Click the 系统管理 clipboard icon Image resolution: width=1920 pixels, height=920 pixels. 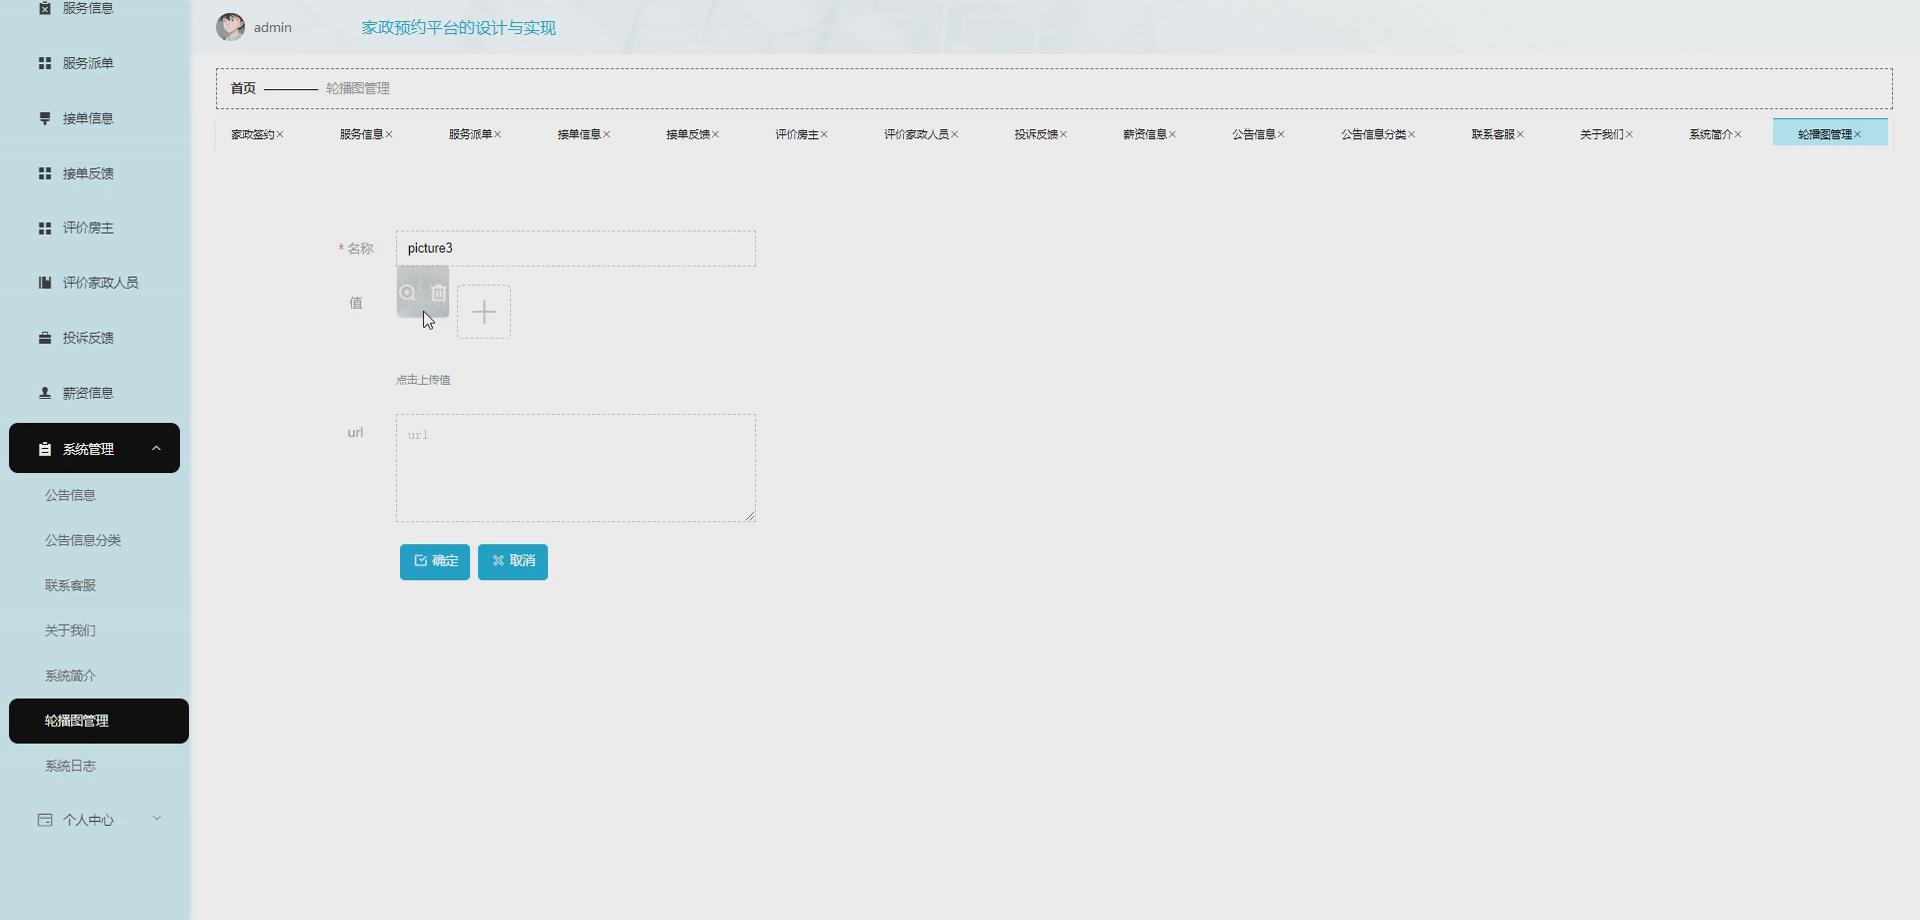pos(45,449)
